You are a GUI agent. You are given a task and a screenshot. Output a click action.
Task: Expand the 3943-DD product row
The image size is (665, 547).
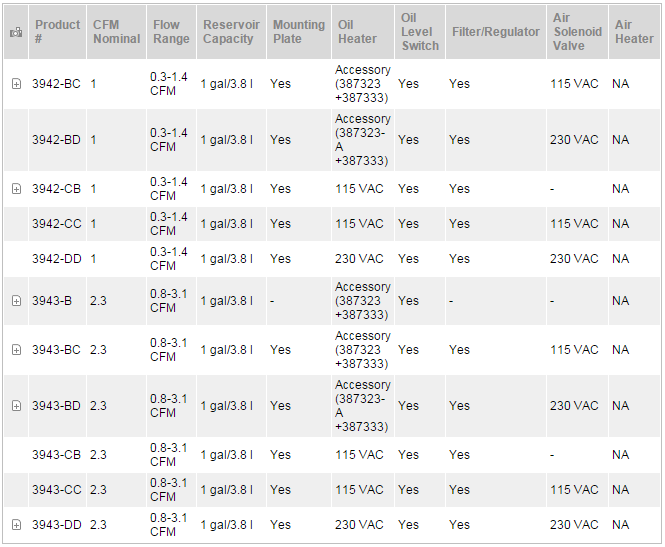[x=16, y=525]
